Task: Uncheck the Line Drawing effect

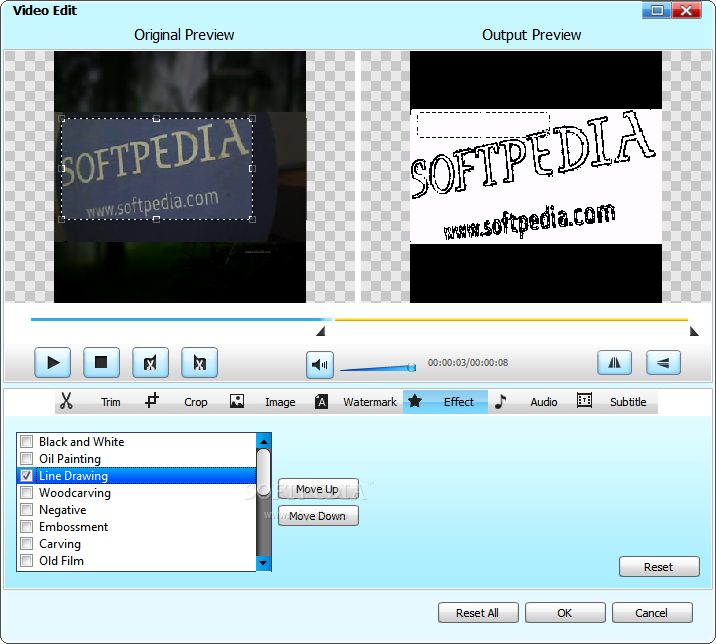Action: (27, 475)
